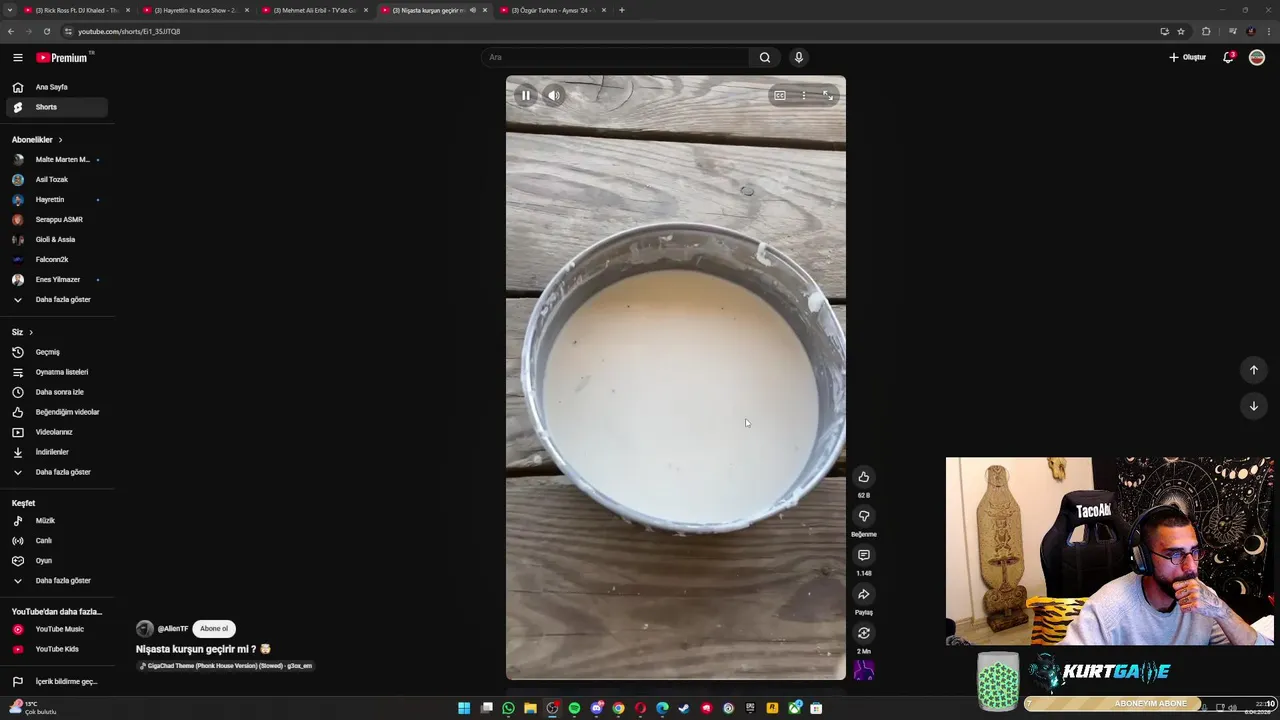Open the Enes Yilmazer channel
The width and height of the screenshot is (1280, 720).
pos(57,280)
